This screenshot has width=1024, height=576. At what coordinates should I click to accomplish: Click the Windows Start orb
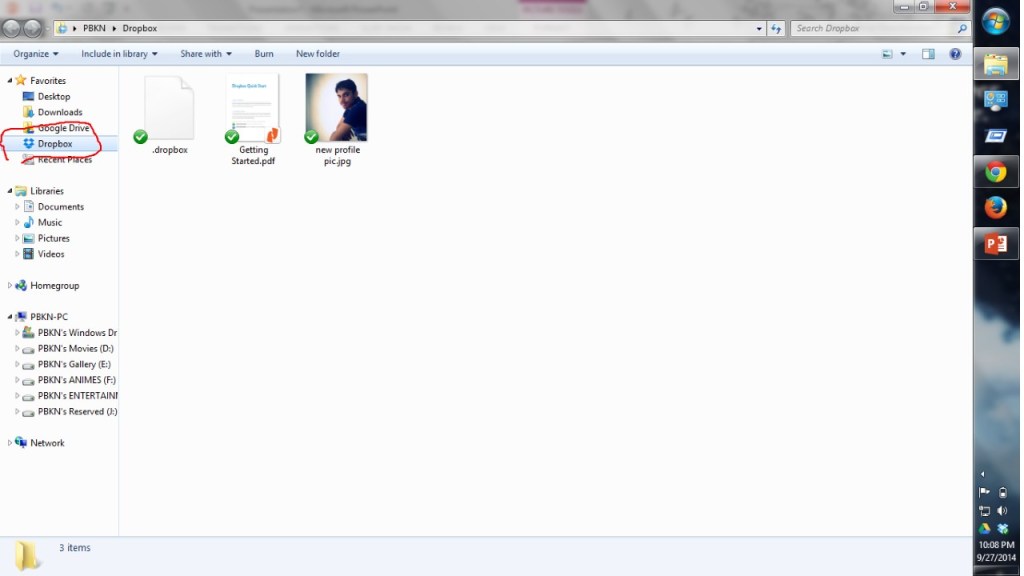pos(995,22)
